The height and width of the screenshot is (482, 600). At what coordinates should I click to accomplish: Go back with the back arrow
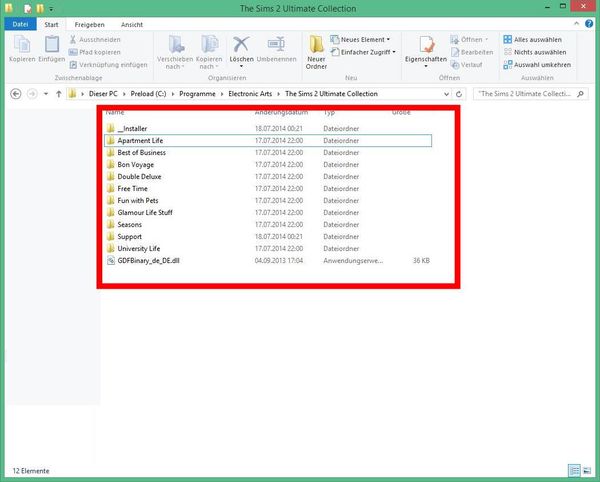tap(16, 94)
